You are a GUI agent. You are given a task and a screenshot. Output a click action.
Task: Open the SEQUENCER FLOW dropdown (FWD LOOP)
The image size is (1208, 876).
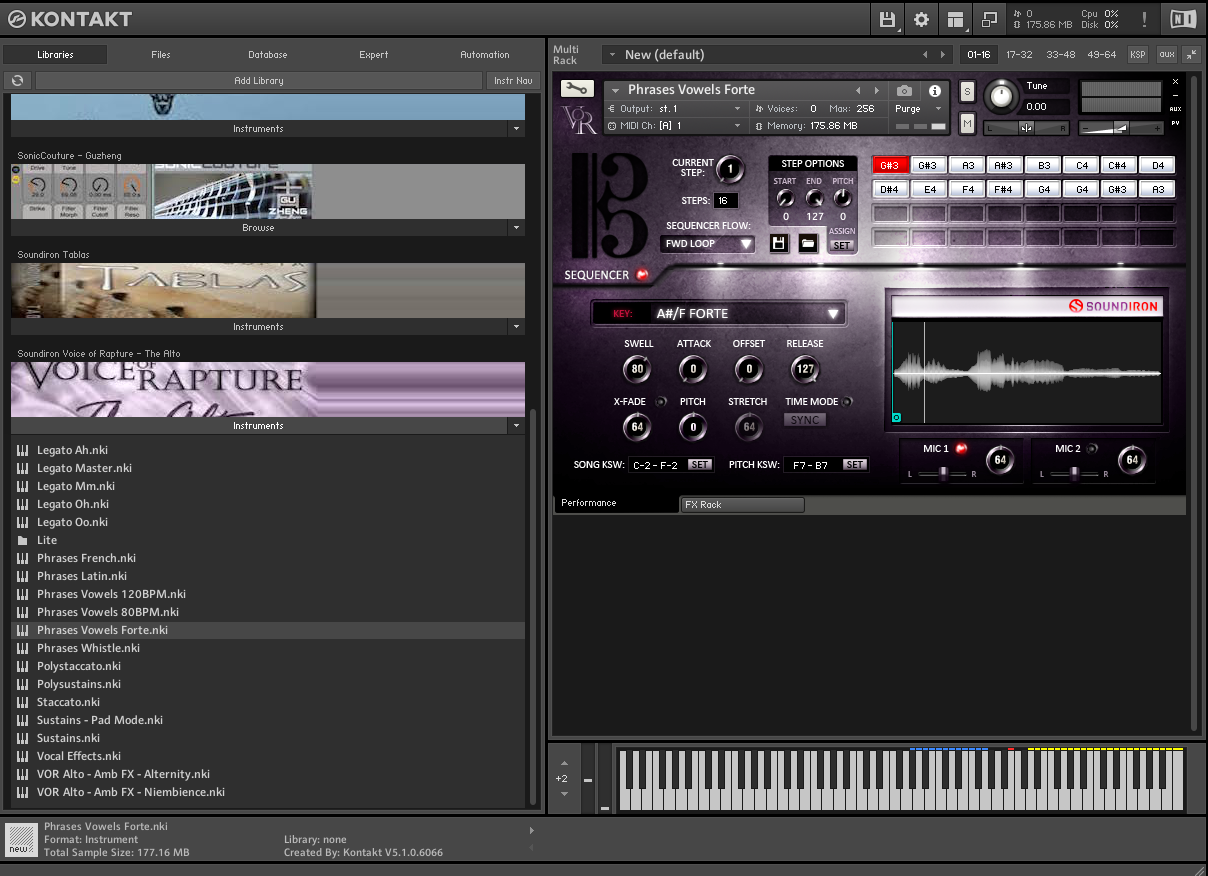[708, 243]
